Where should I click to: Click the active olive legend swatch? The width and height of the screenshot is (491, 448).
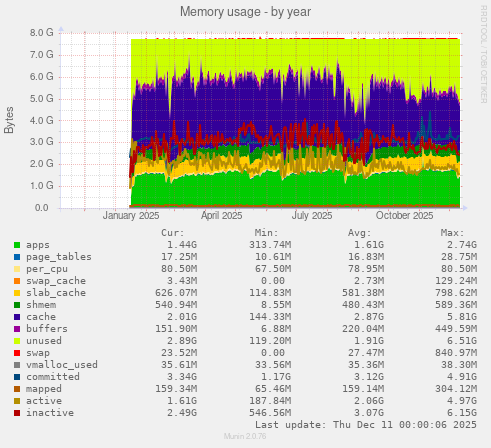17,401
